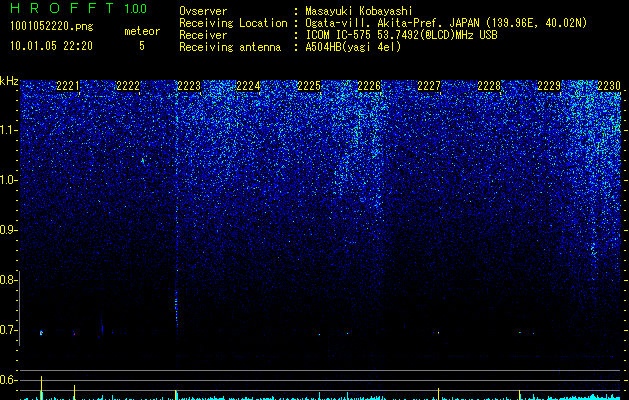Click the 2221 time marker
Image resolution: width=629 pixels, height=400 pixels.
click(68, 86)
